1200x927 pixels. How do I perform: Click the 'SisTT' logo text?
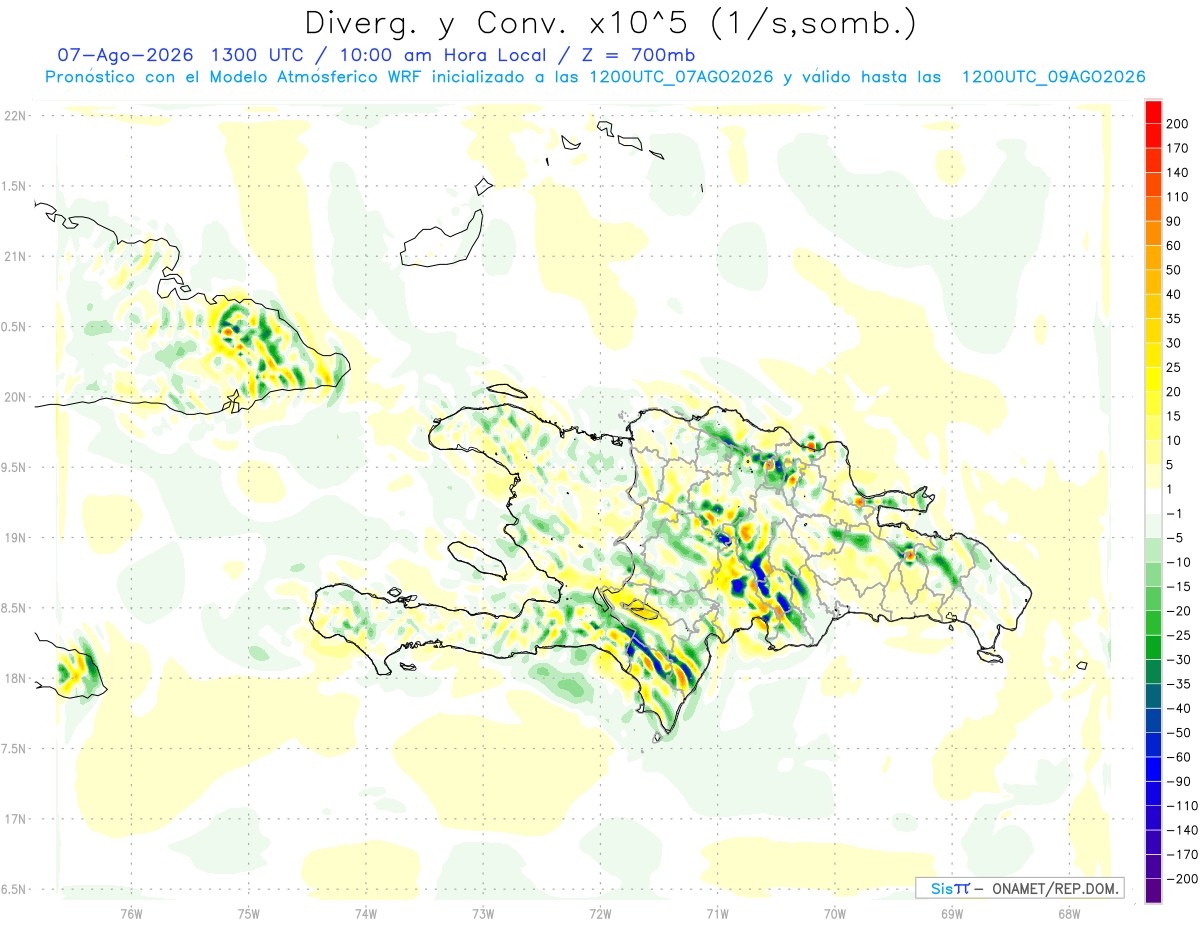949,888
